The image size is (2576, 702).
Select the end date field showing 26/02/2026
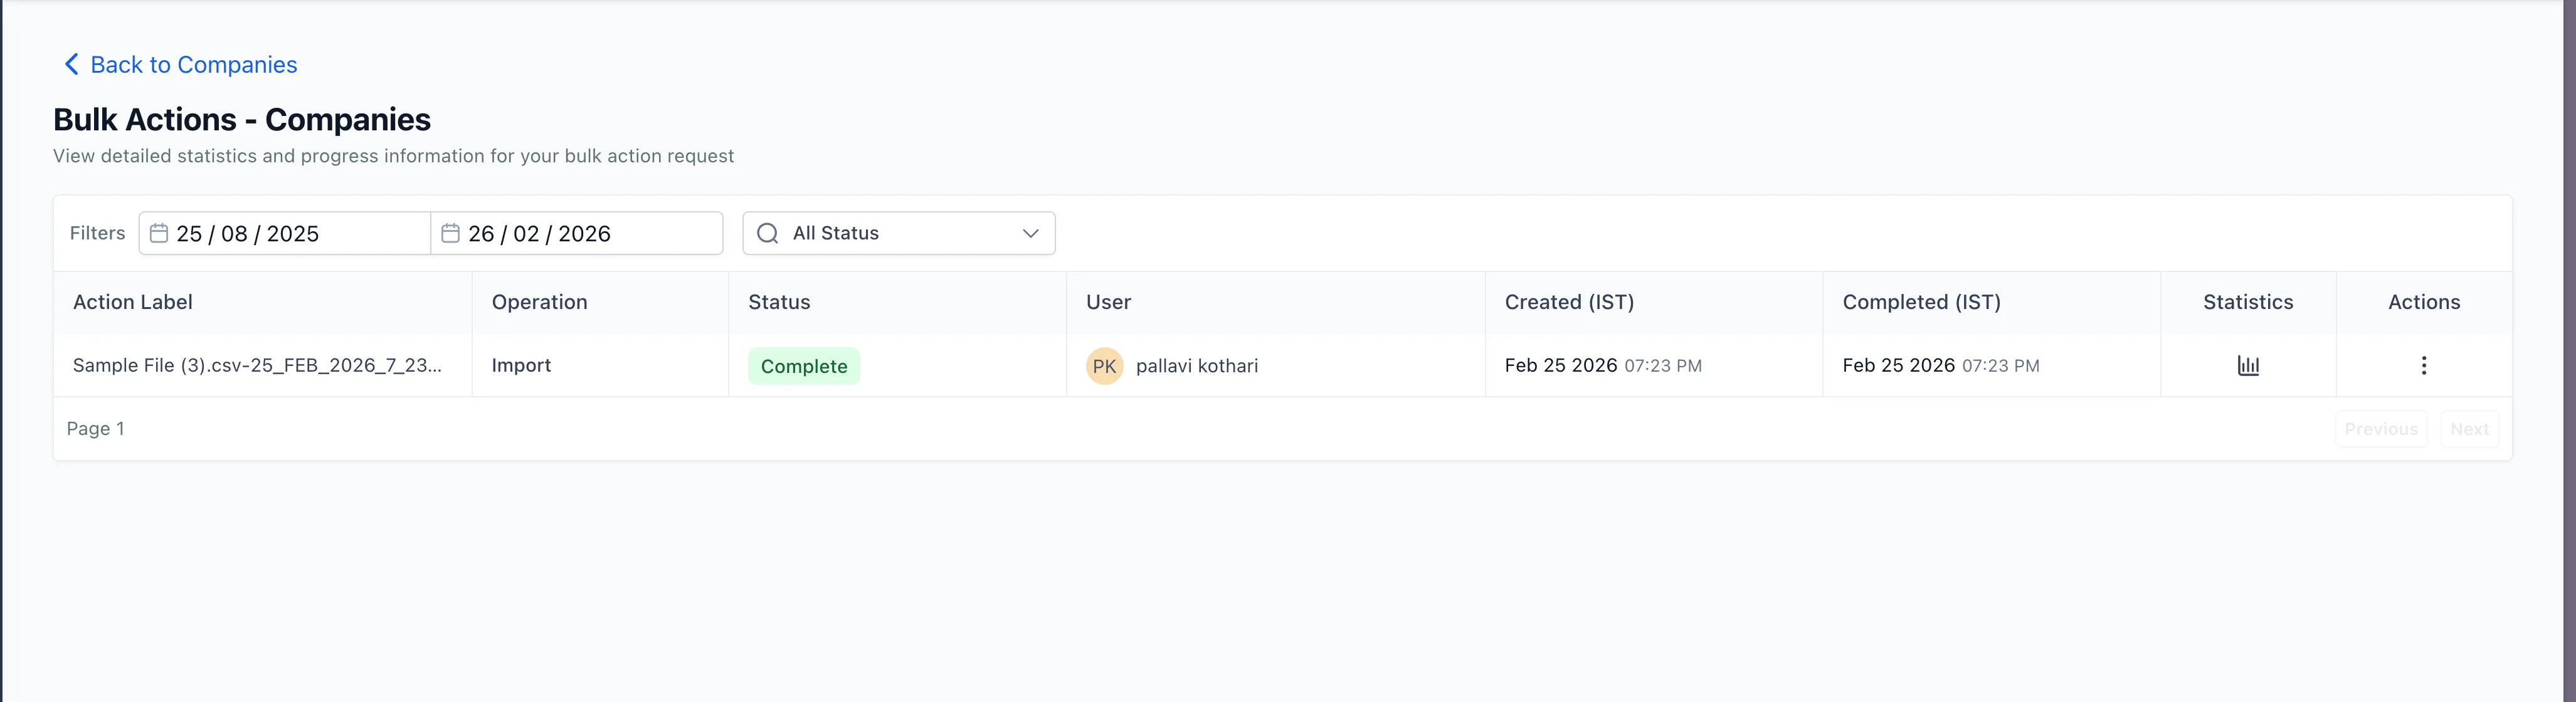pos(576,233)
